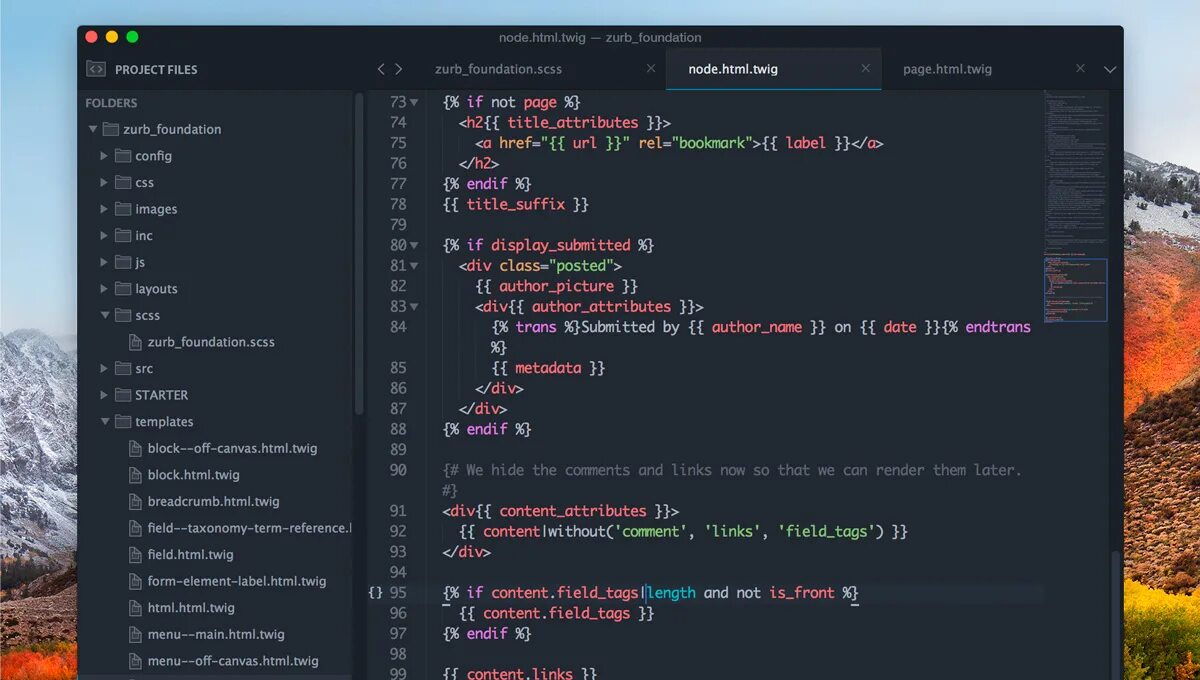Expand the layouts folder

104,289
